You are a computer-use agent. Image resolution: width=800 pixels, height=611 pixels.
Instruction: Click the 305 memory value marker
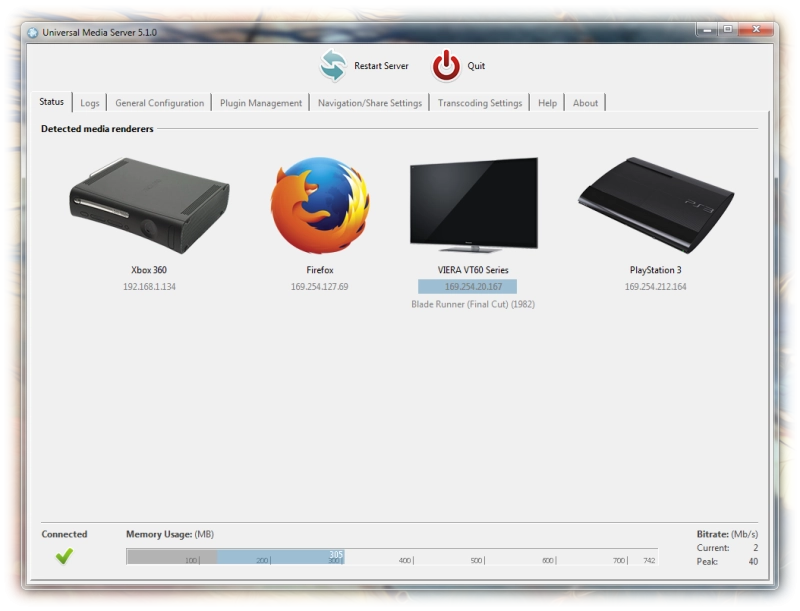click(x=336, y=554)
